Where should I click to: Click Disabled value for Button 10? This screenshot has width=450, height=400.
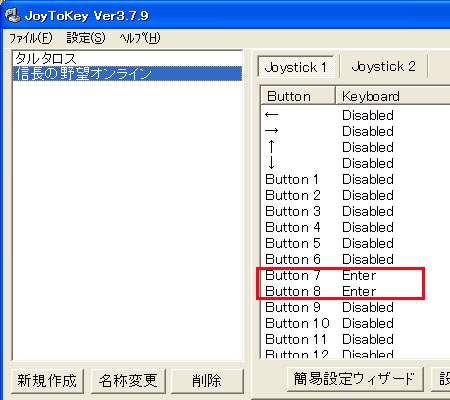pyautogui.click(x=368, y=323)
